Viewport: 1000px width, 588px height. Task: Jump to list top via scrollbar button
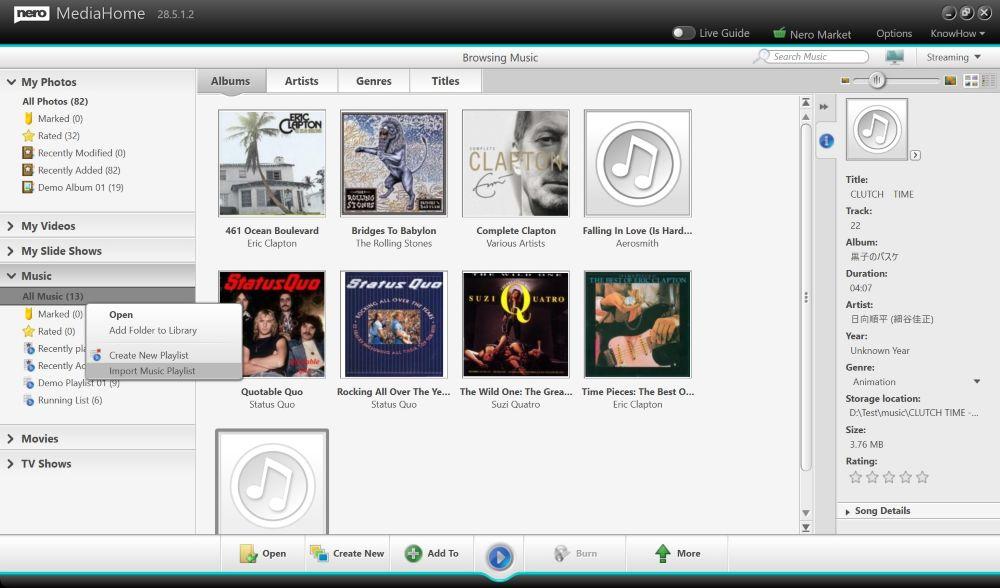(x=805, y=102)
